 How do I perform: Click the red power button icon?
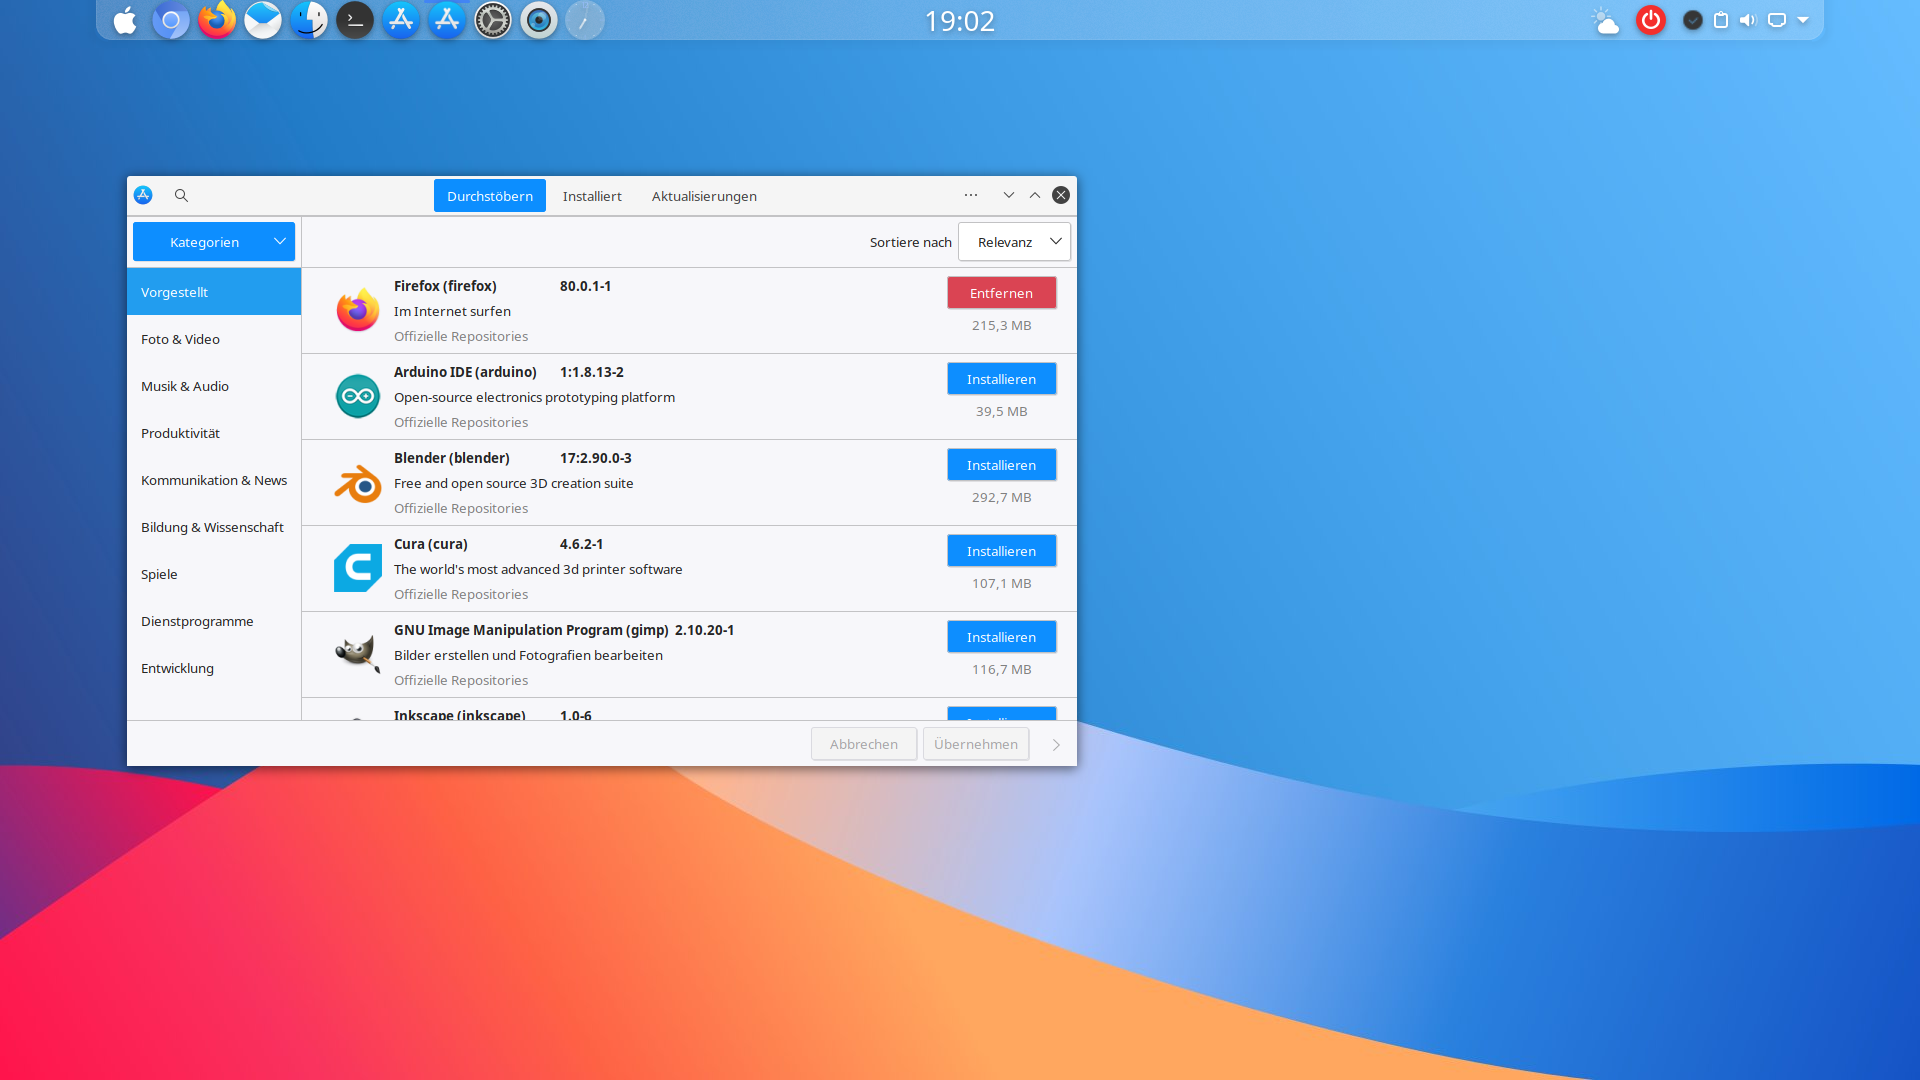click(x=1651, y=20)
